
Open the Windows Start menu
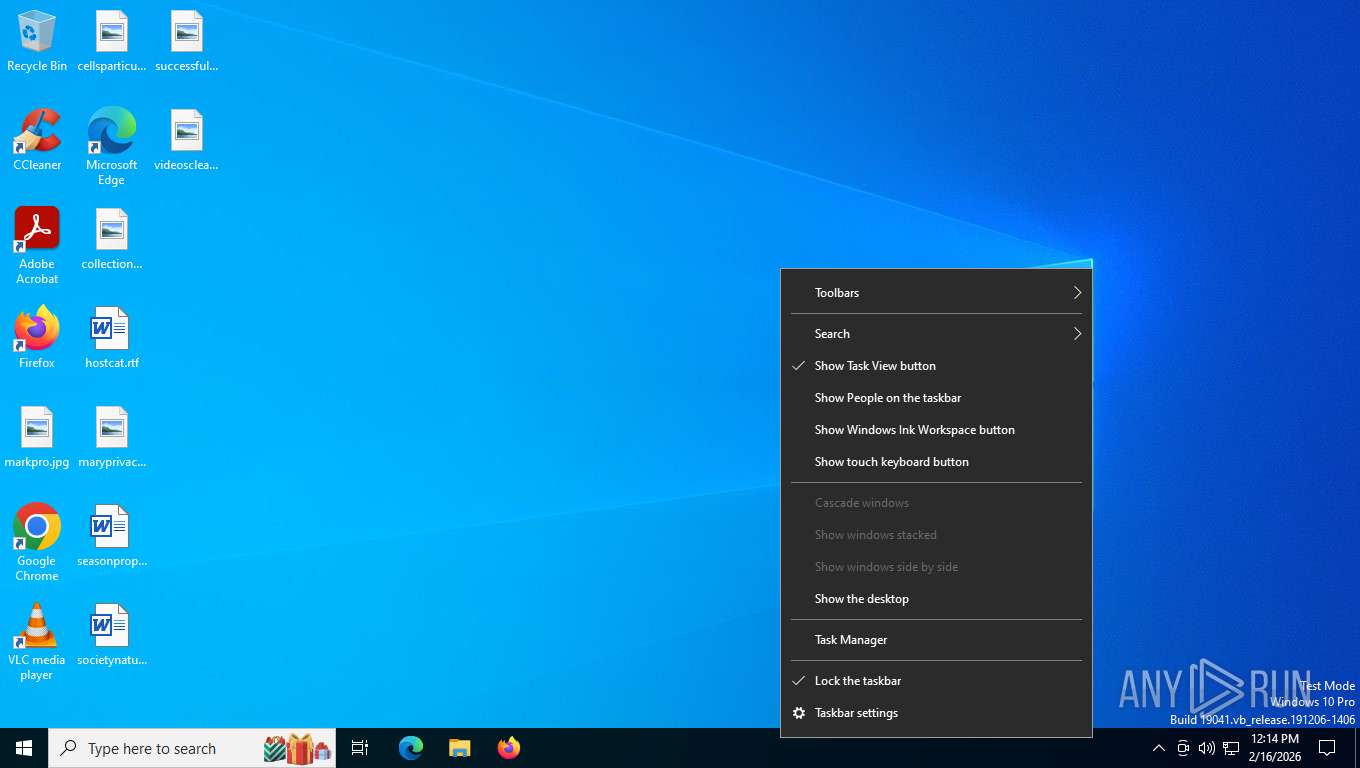coord(24,748)
